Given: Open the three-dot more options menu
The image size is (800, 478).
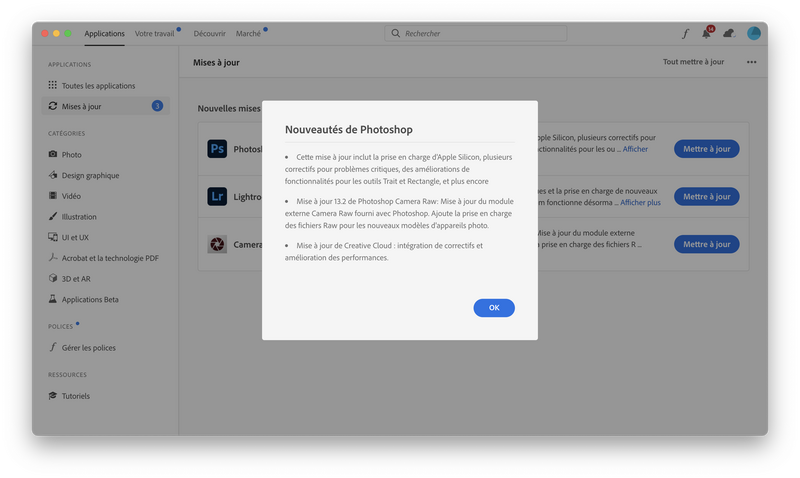Looking at the screenshot, I should tap(752, 62).
